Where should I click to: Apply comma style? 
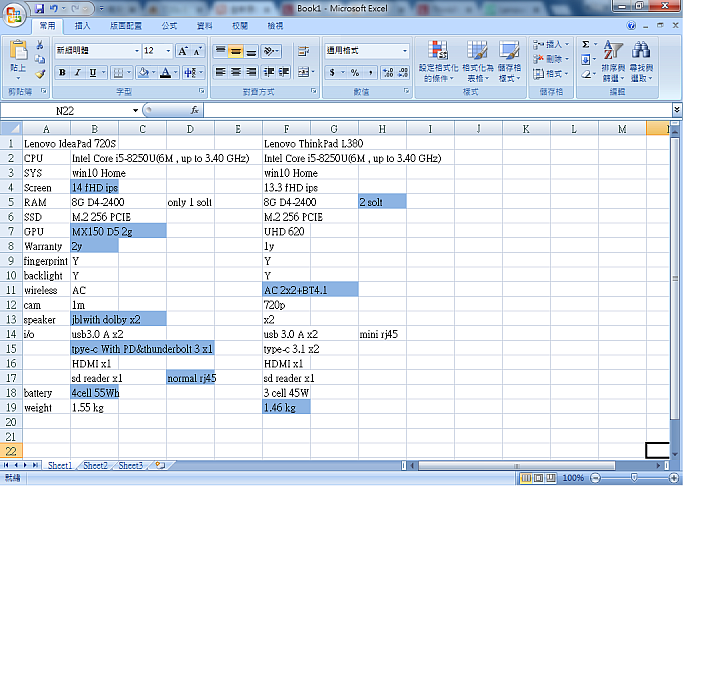point(370,72)
